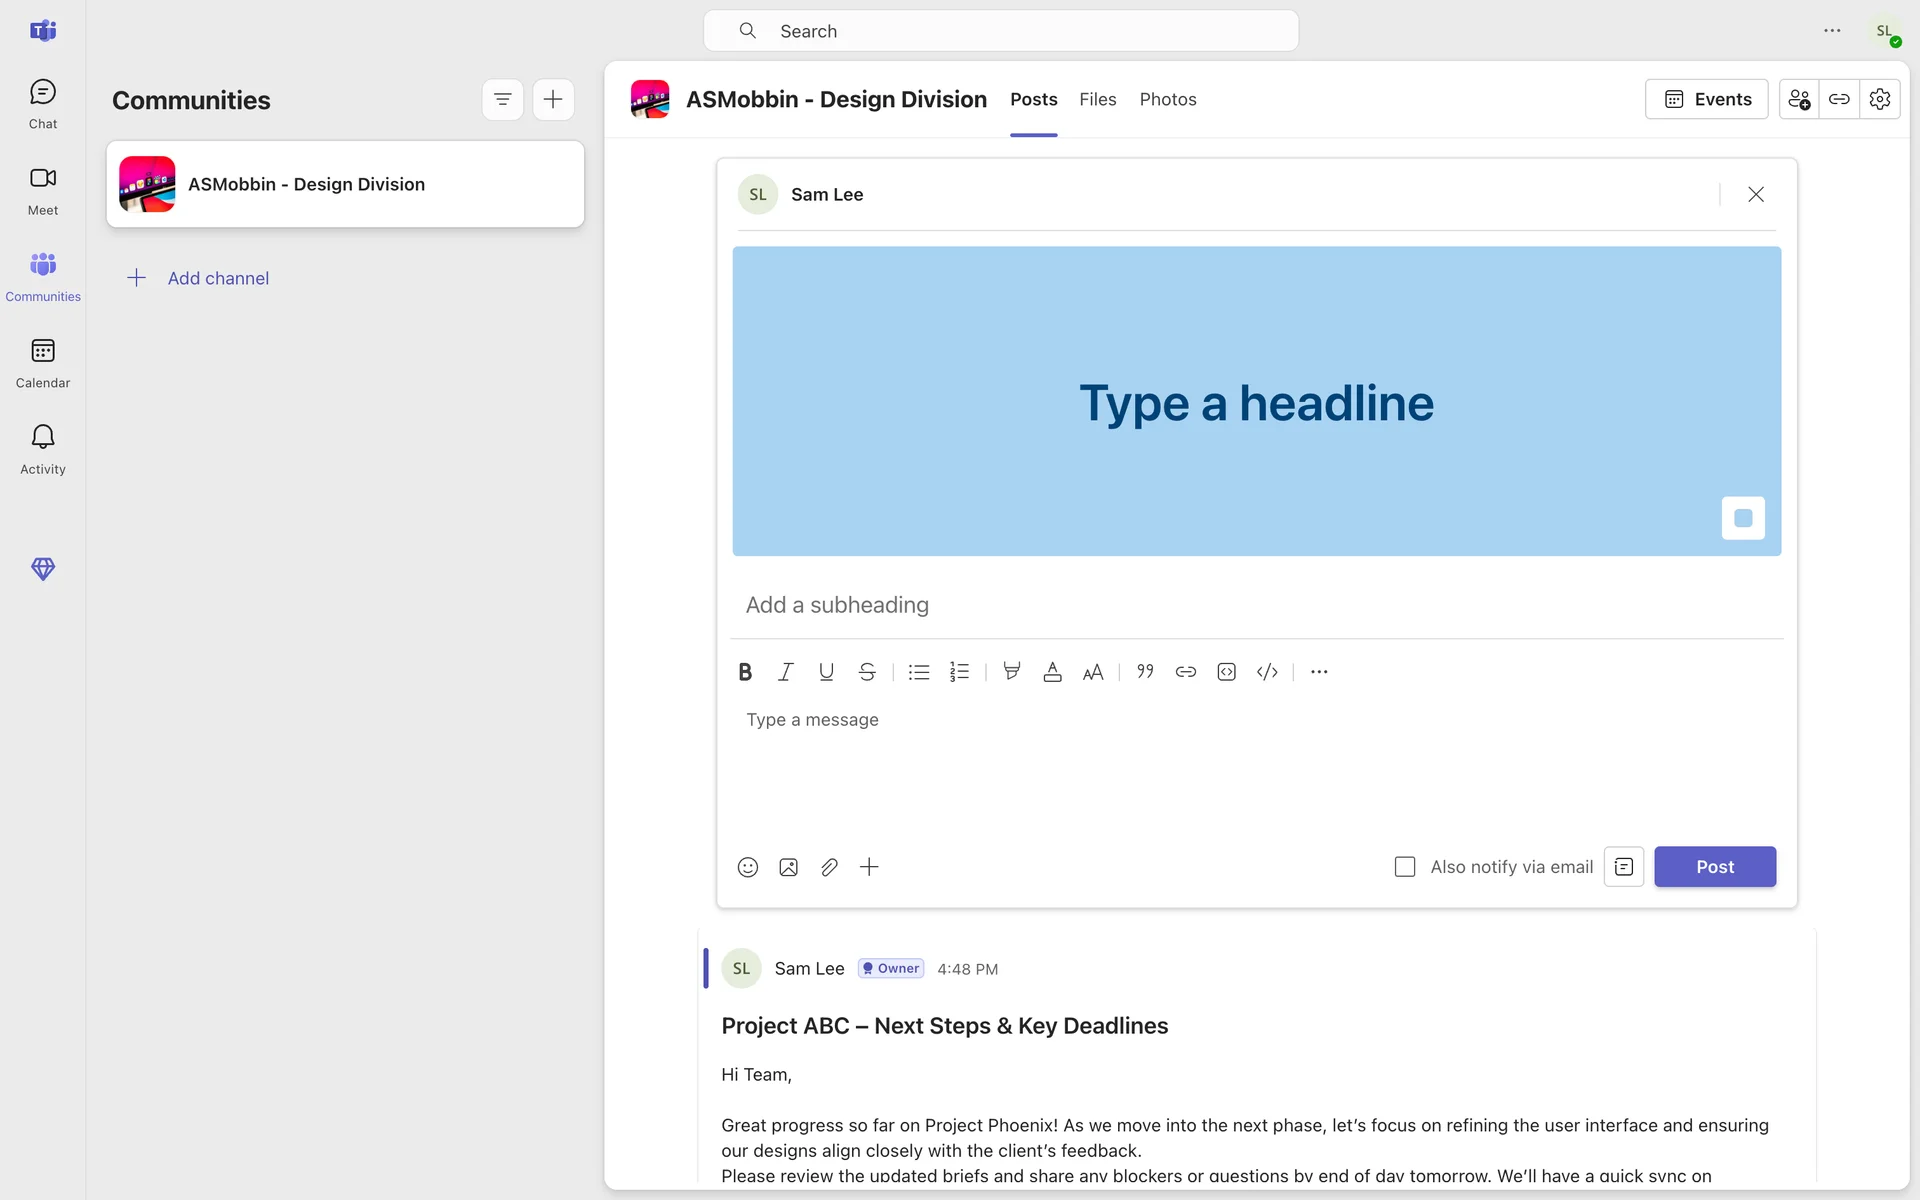Open the emoji picker

[748, 867]
